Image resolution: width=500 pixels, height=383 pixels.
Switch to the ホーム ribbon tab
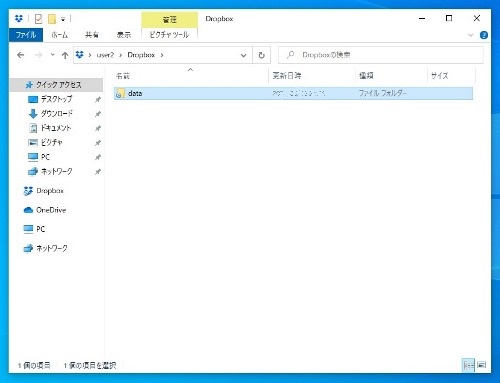59,35
